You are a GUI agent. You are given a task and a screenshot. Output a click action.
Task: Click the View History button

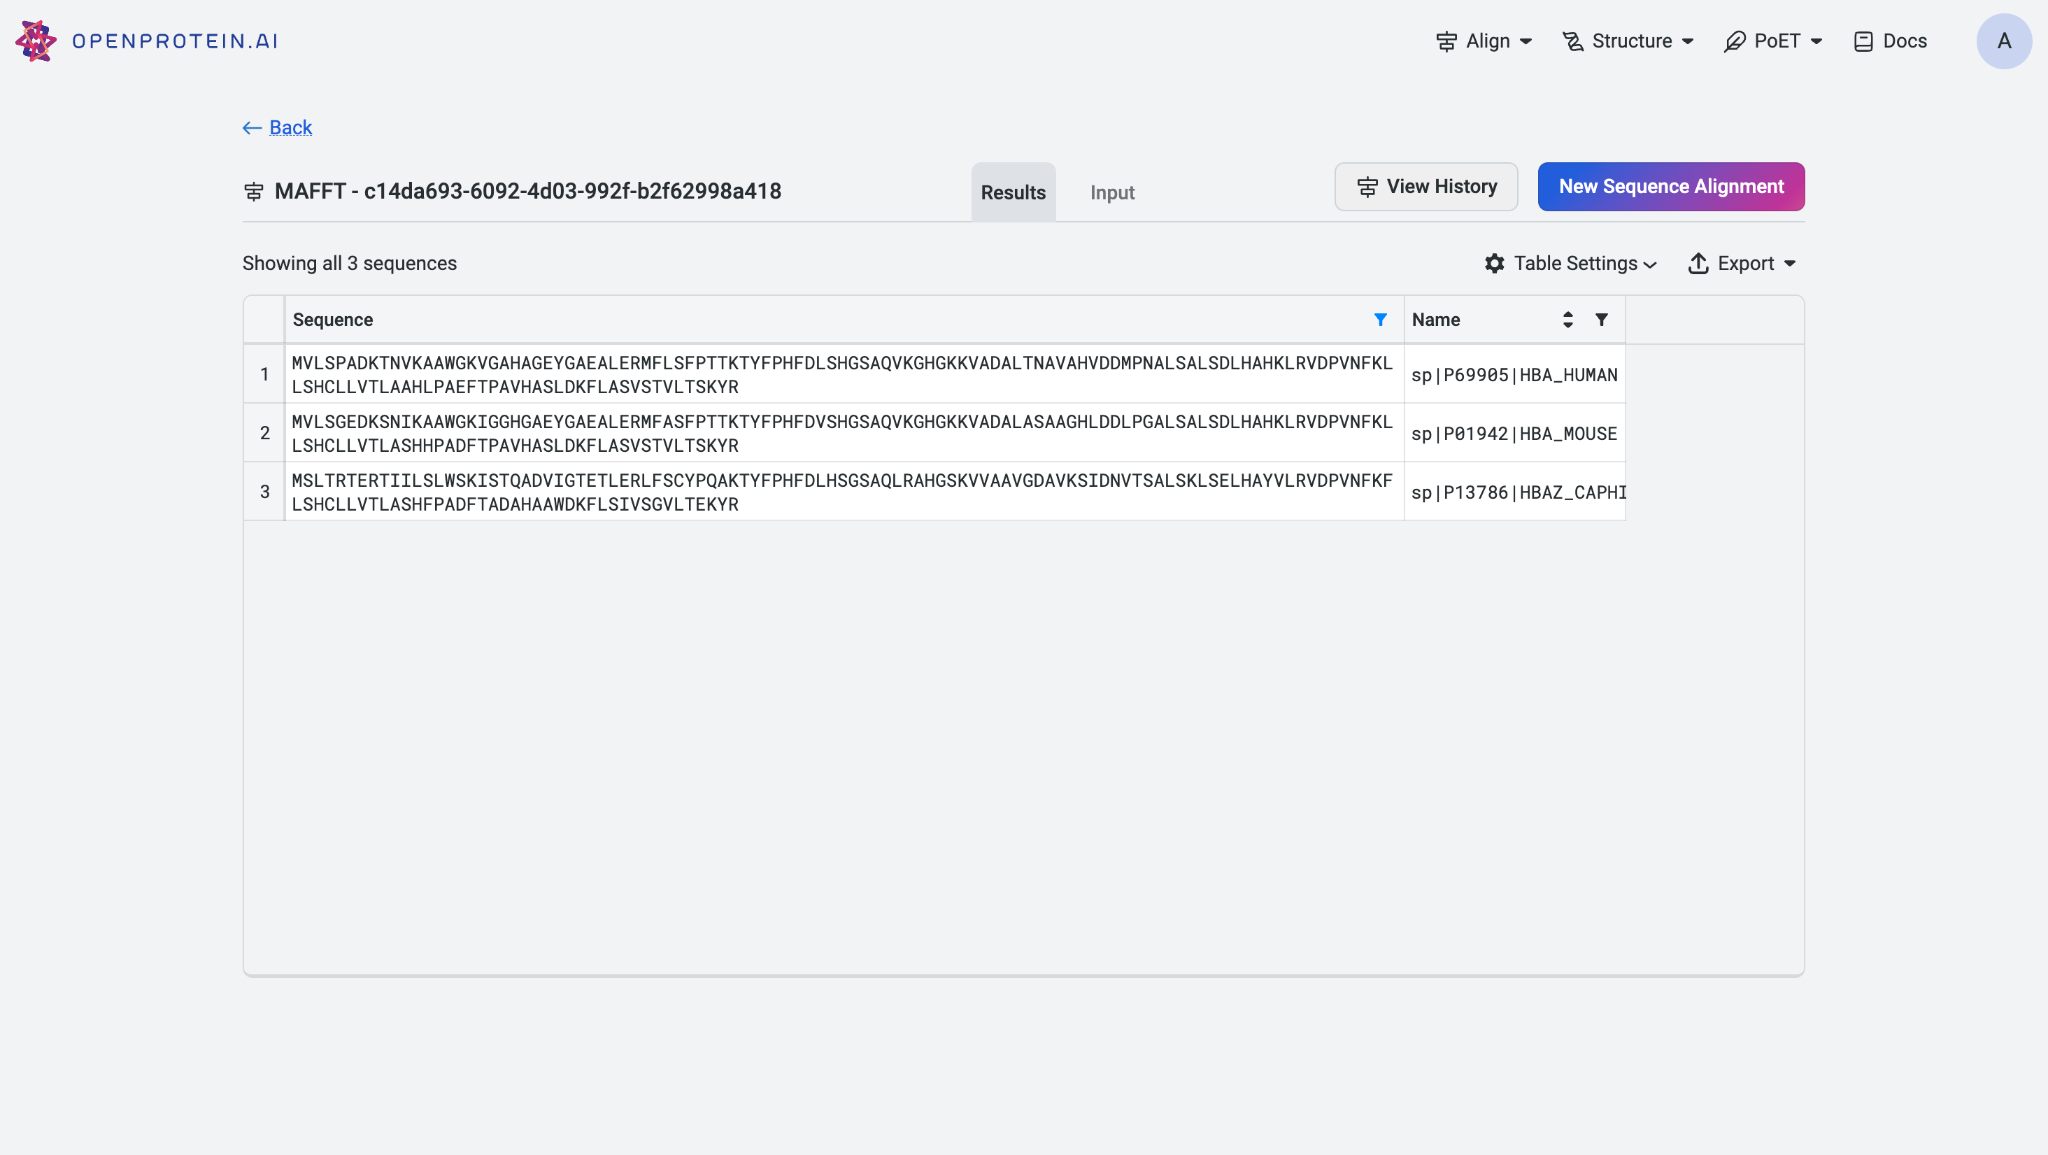pos(1426,187)
